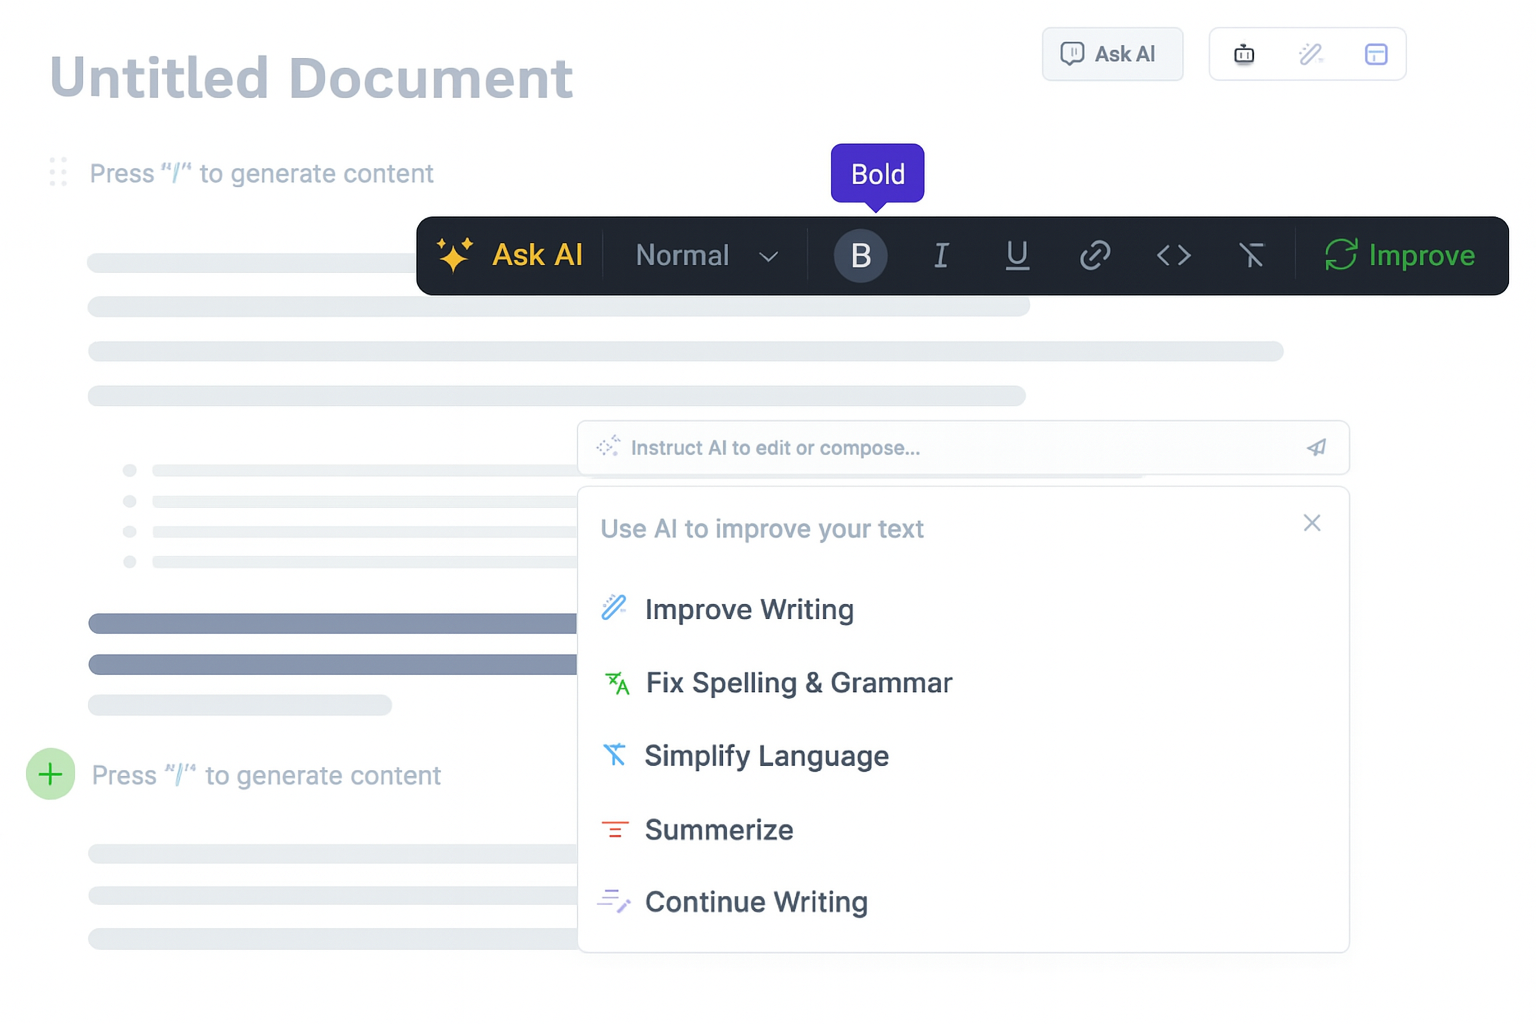Toggle italic formatting
This screenshot has width=1536, height=1024.
940,256
